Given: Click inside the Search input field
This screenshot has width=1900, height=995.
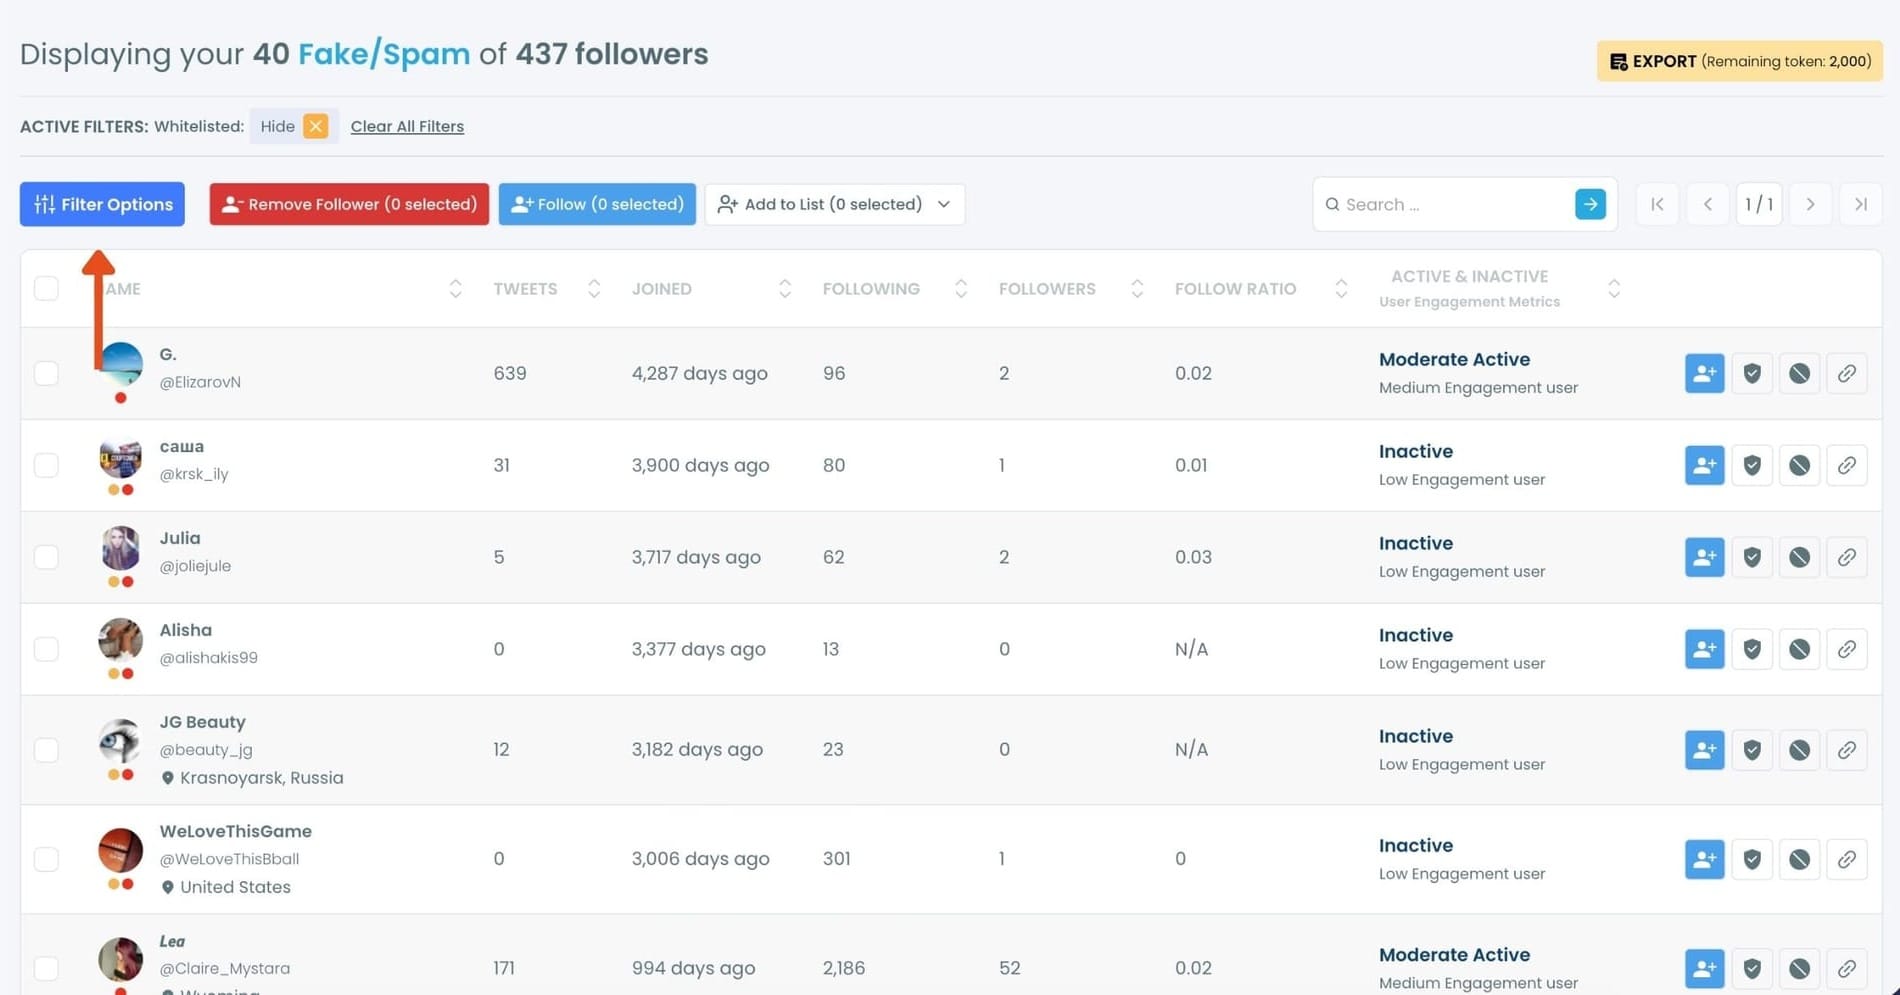Looking at the screenshot, I should (x=1440, y=204).
